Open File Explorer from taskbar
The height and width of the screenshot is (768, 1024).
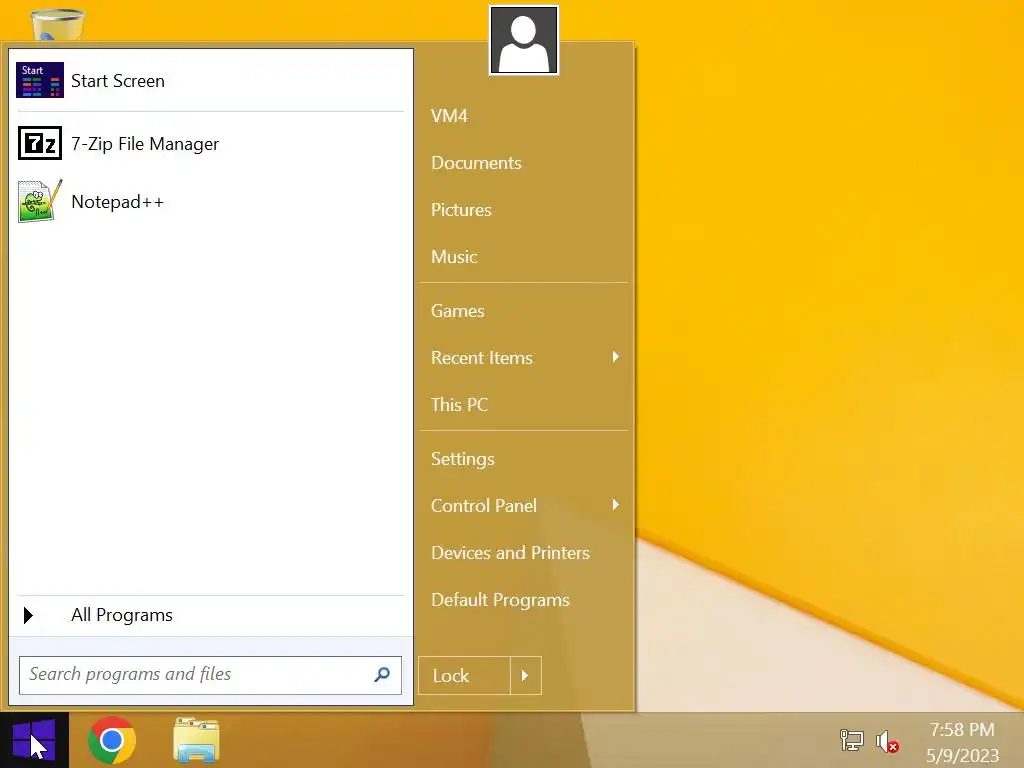[196, 740]
